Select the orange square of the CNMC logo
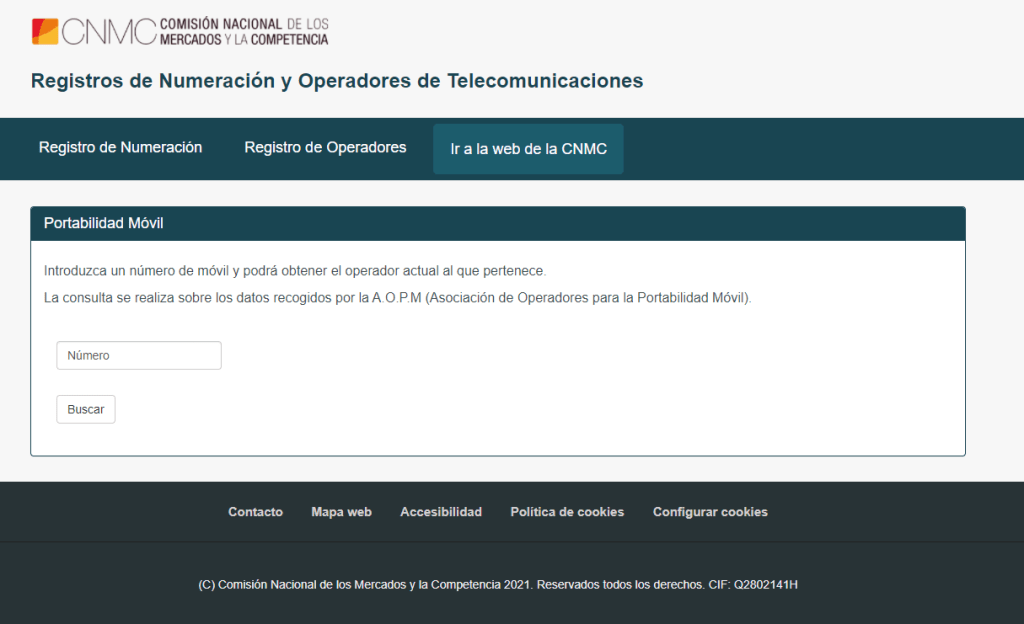The height and width of the screenshot is (624, 1024). point(52,25)
